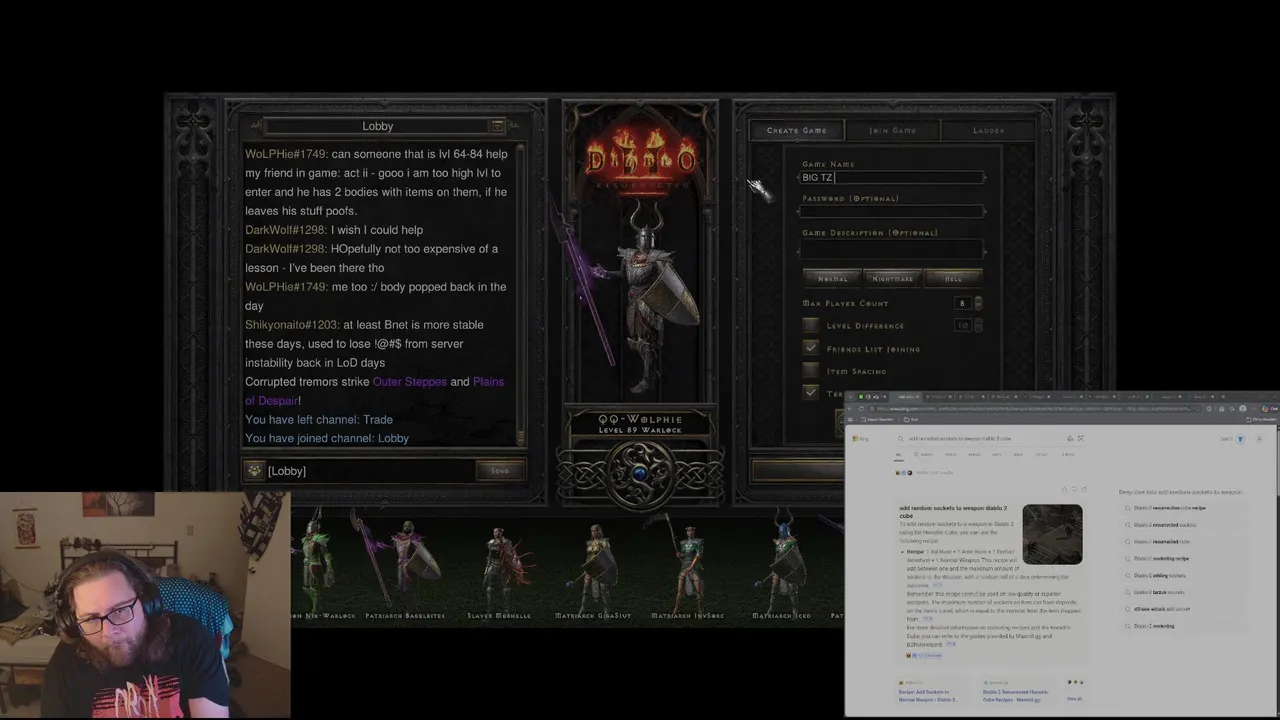Viewport: 1280px width, 720px height.
Task: Select Nightmare difficulty
Action: 892,278
